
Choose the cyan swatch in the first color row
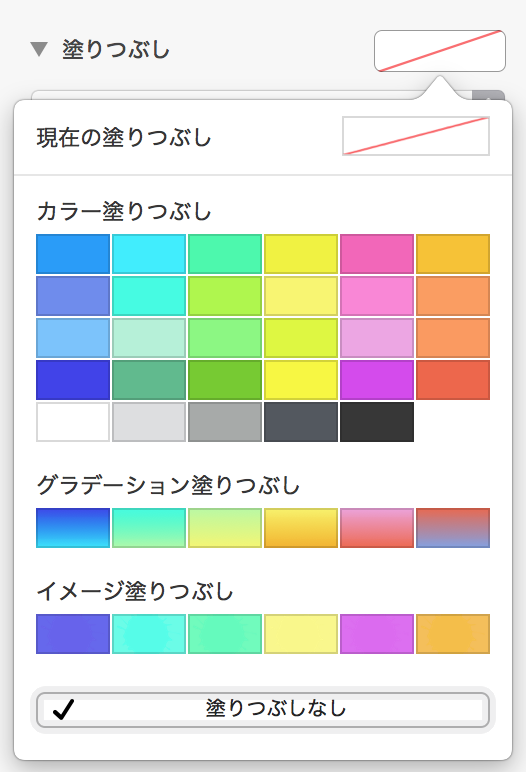tap(149, 254)
